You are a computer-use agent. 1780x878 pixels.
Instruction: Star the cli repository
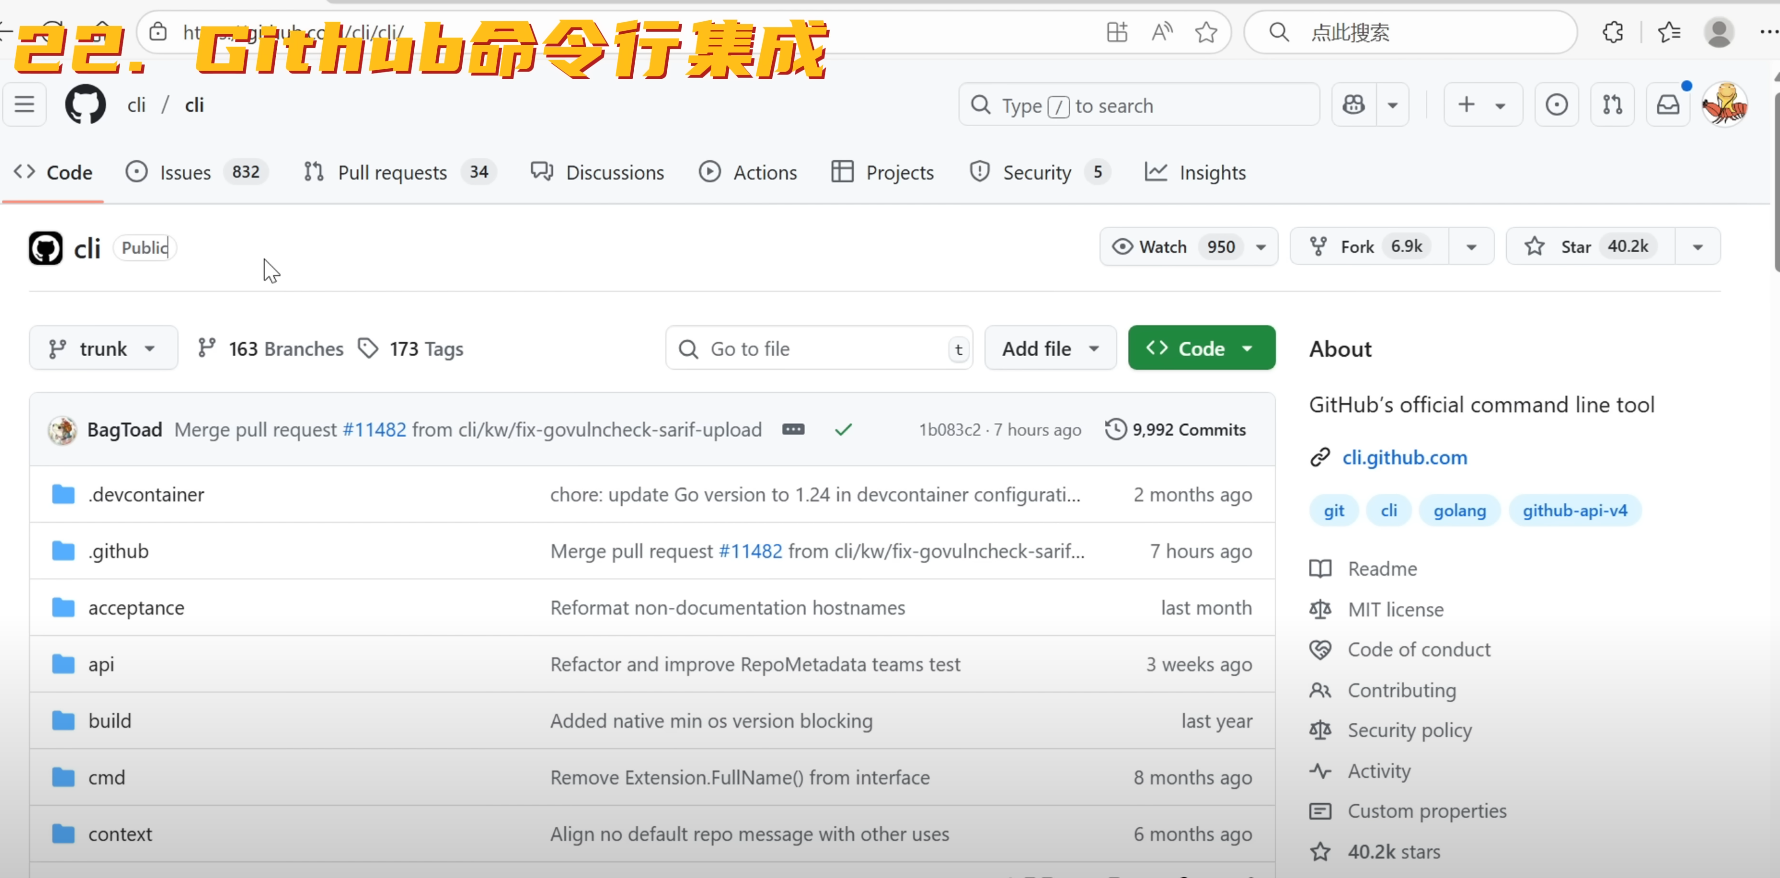pyautogui.click(x=1590, y=247)
